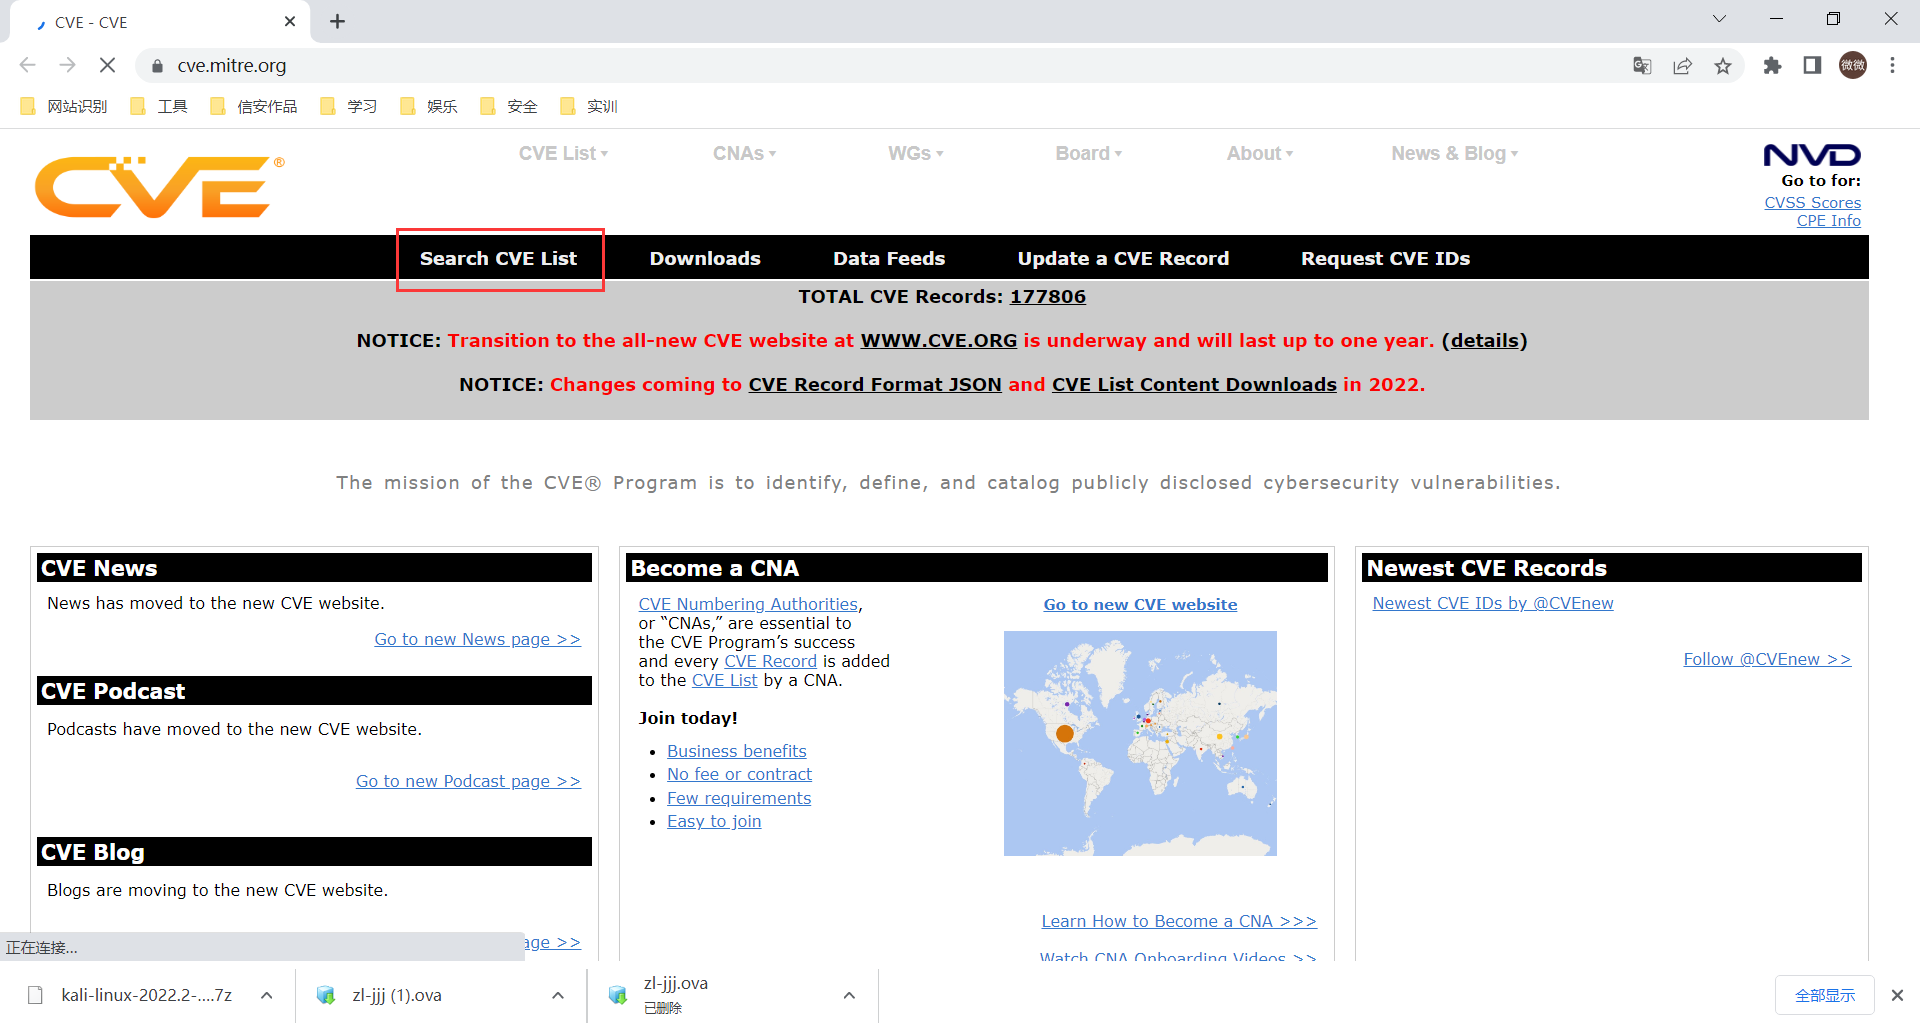Expand the CVE List dropdown
1920x1030 pixels.
[x=563, y=153]
